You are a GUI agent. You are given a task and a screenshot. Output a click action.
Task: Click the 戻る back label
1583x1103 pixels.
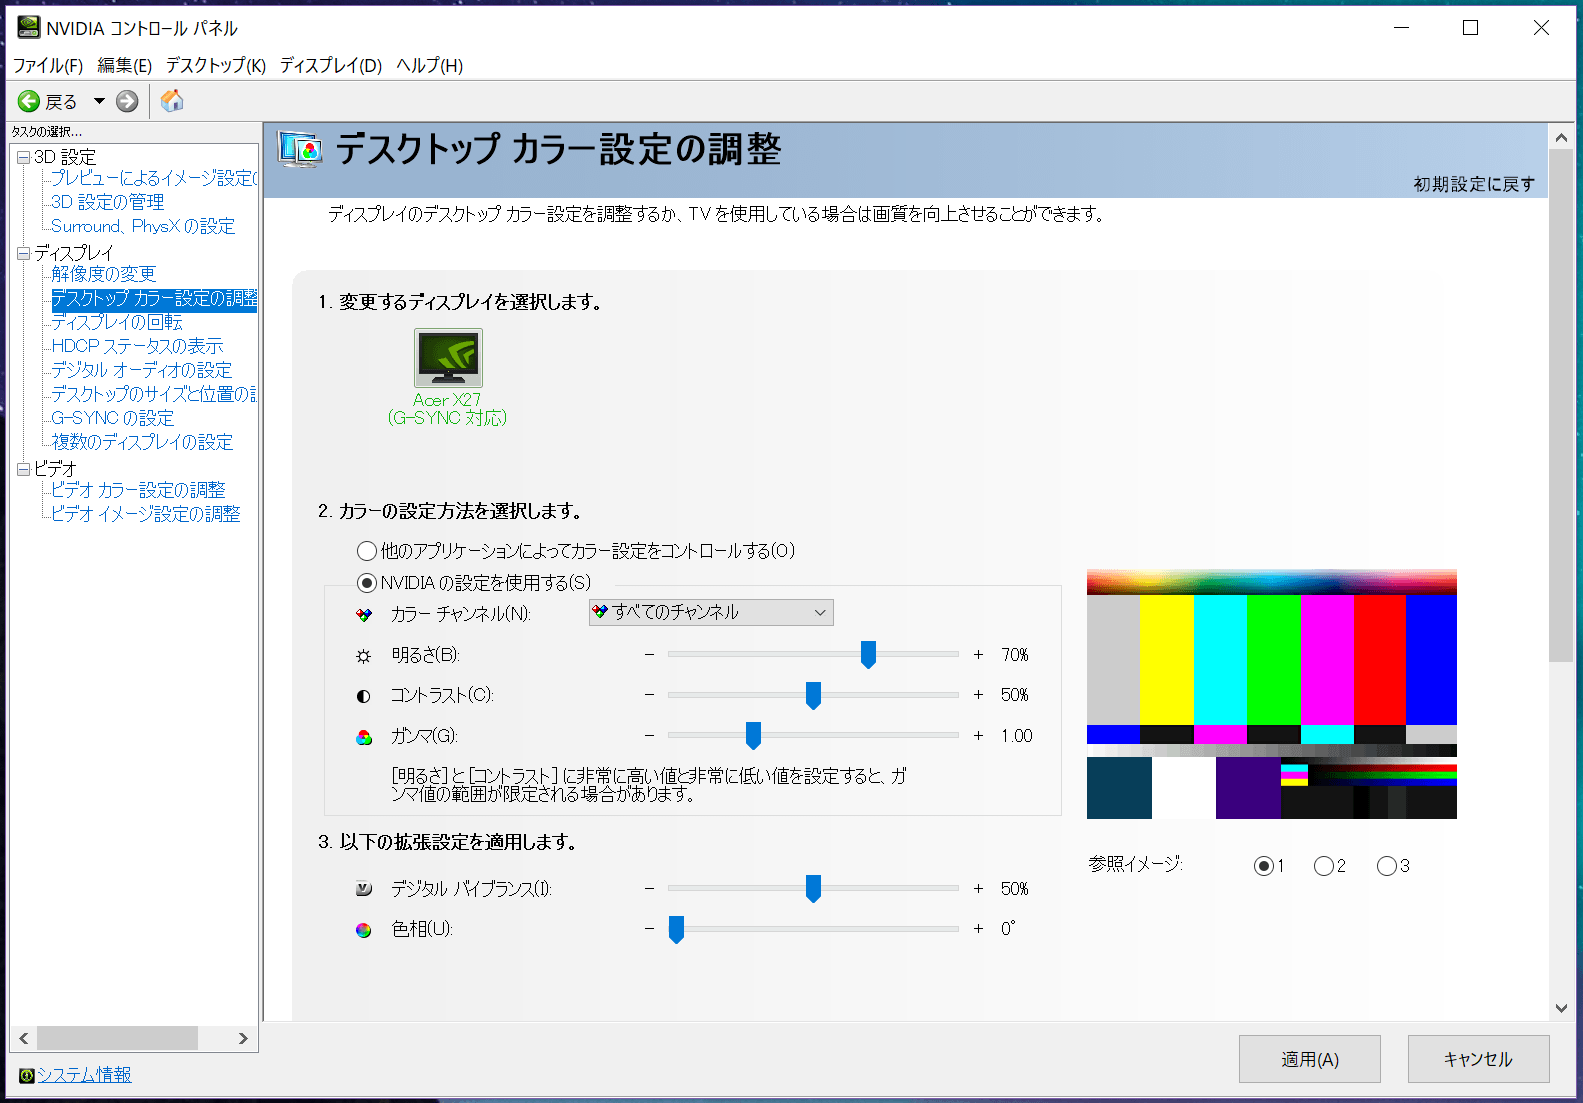click(61, 102)
